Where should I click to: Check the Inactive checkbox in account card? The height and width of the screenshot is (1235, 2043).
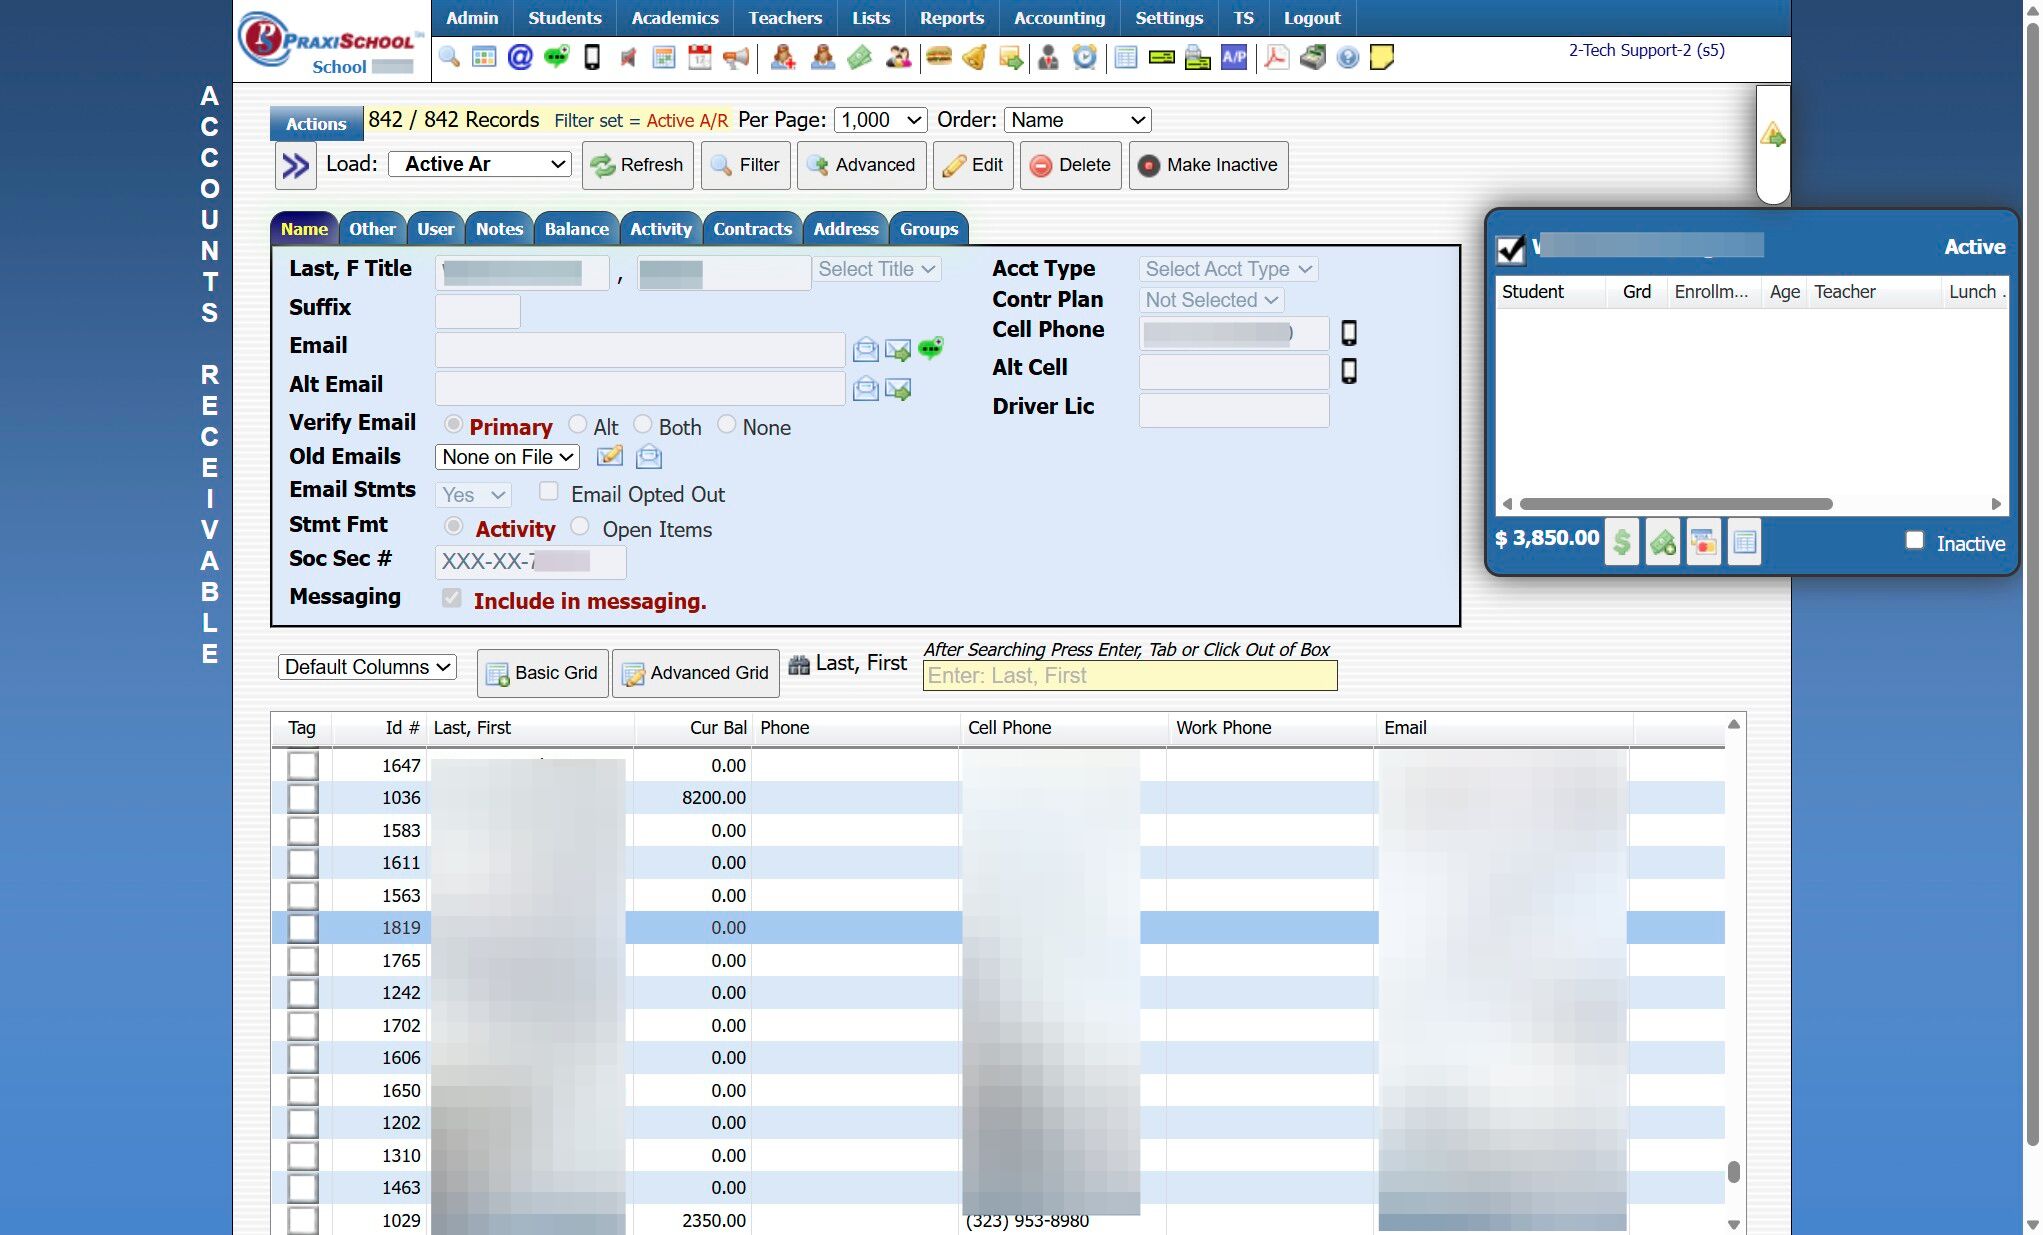1914,540
